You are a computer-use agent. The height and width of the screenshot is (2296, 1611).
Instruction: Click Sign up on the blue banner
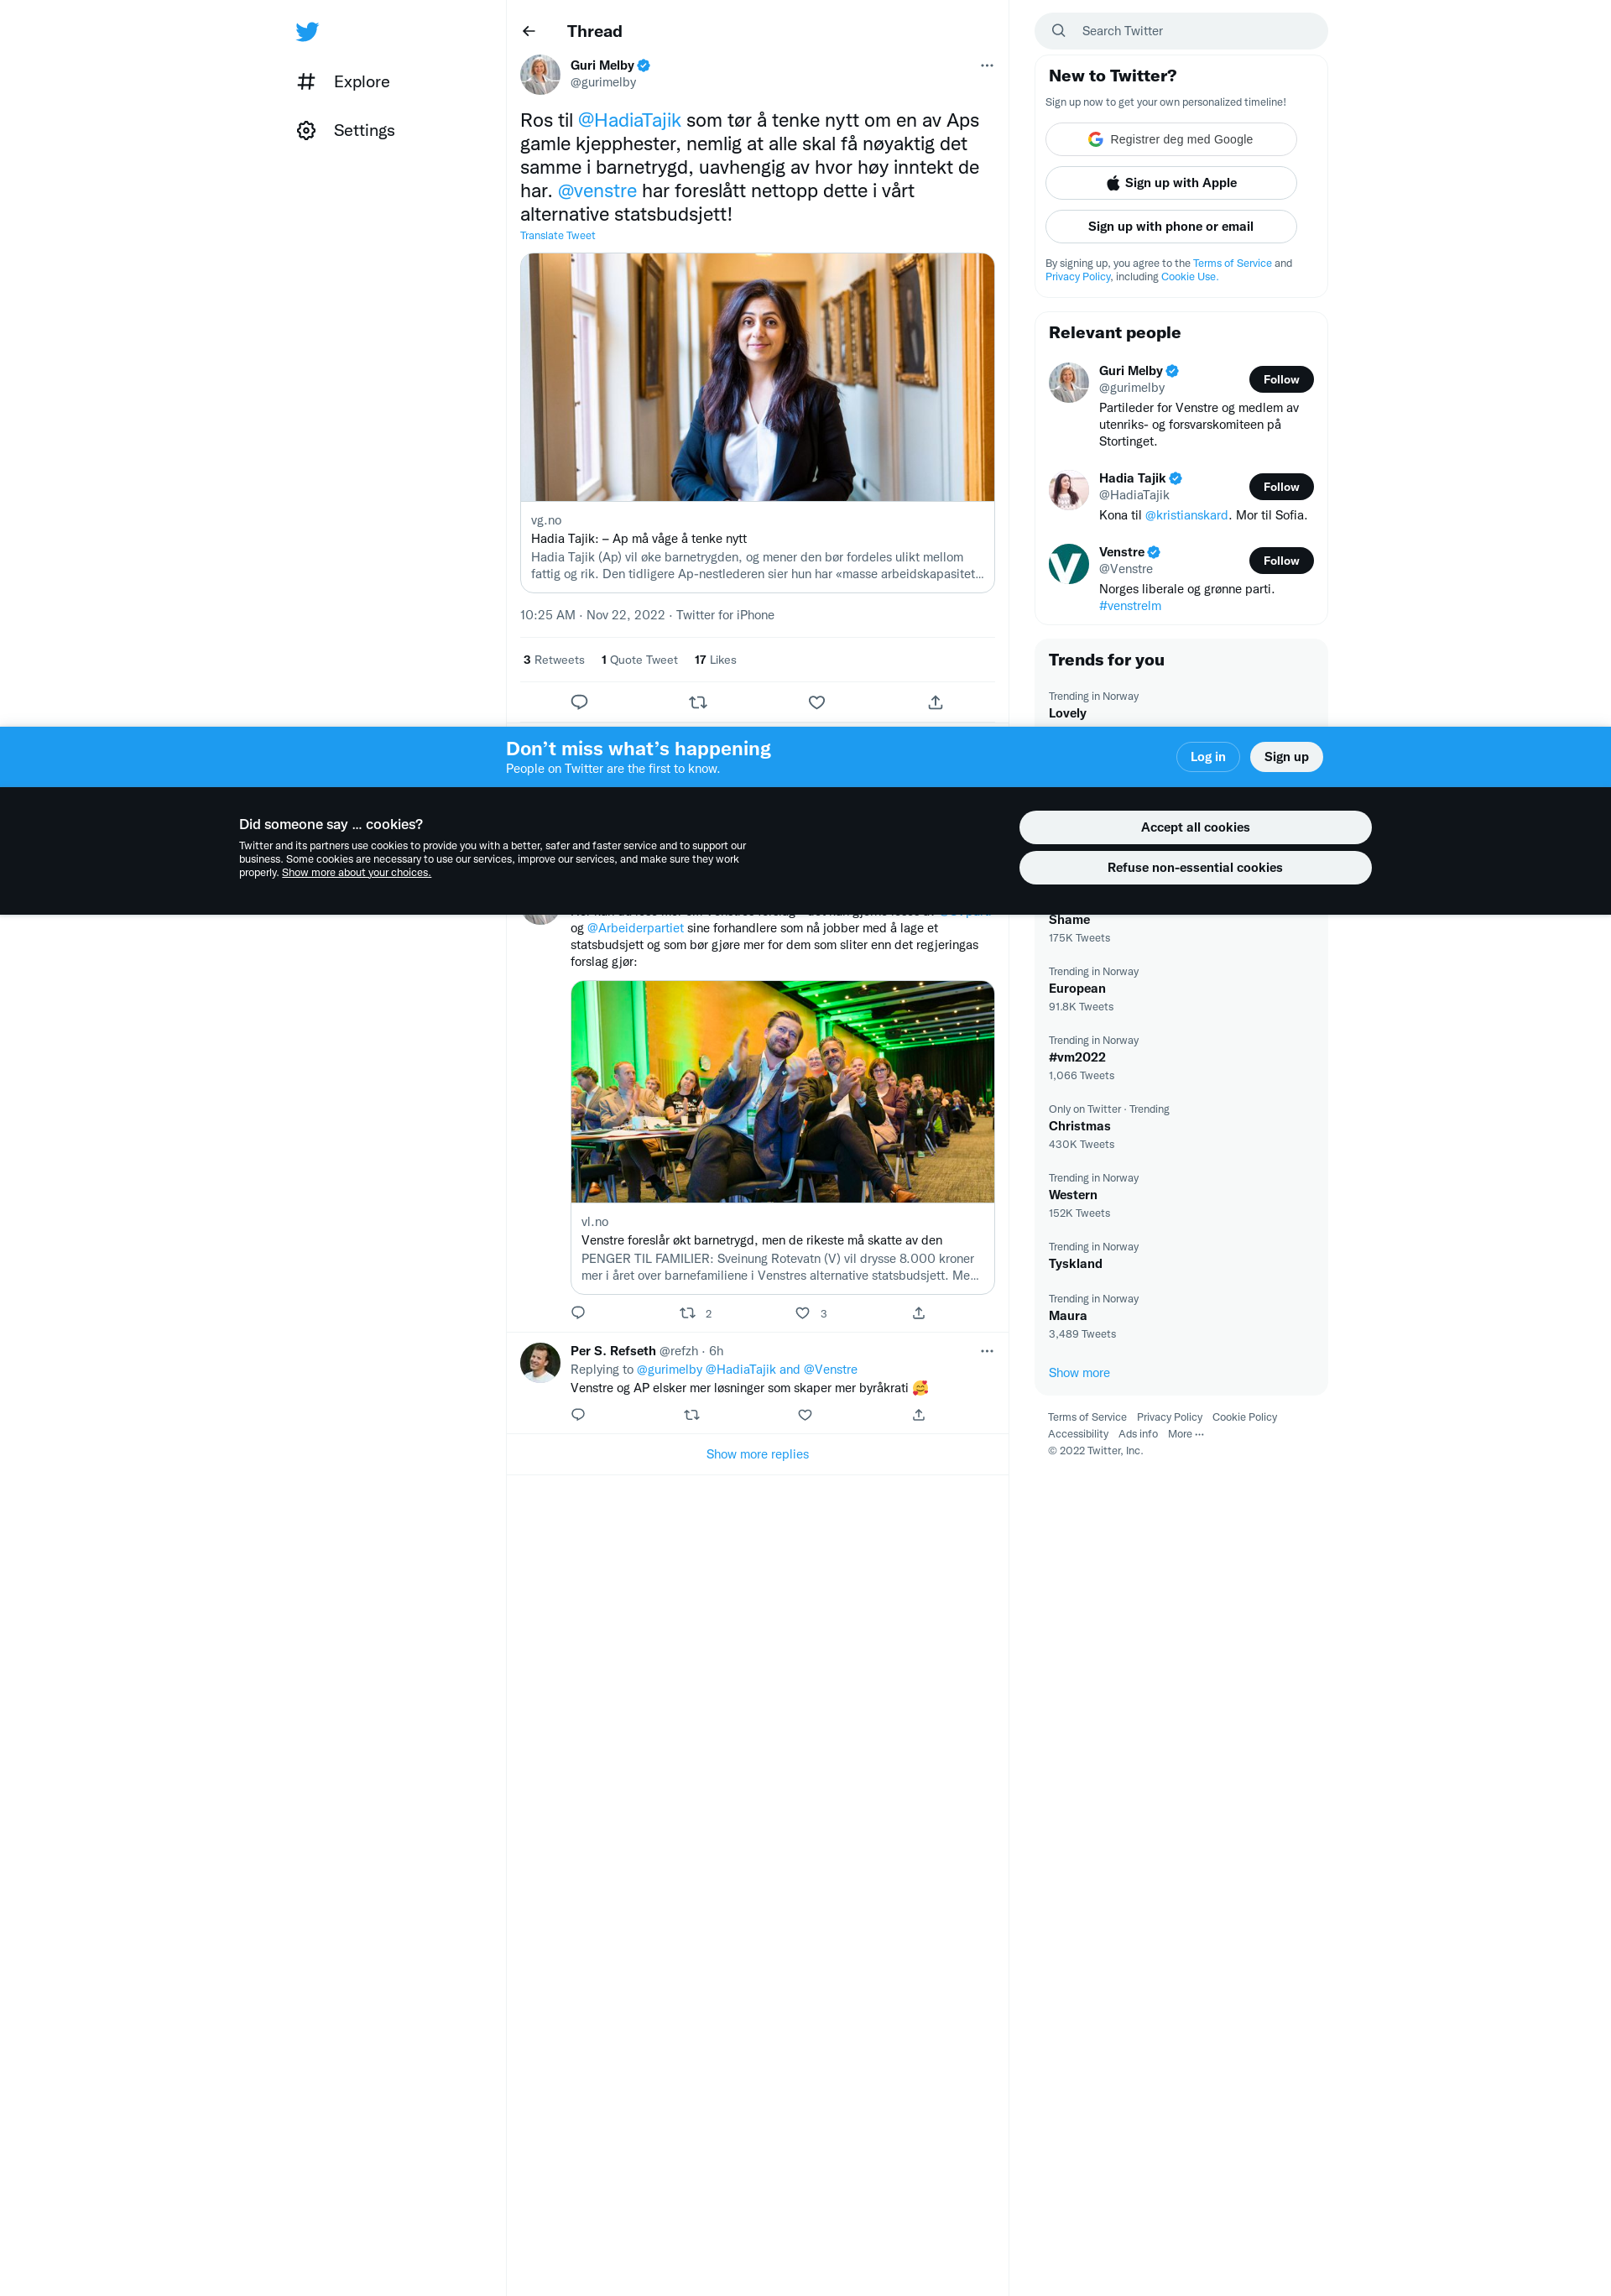pos(1286,757)
